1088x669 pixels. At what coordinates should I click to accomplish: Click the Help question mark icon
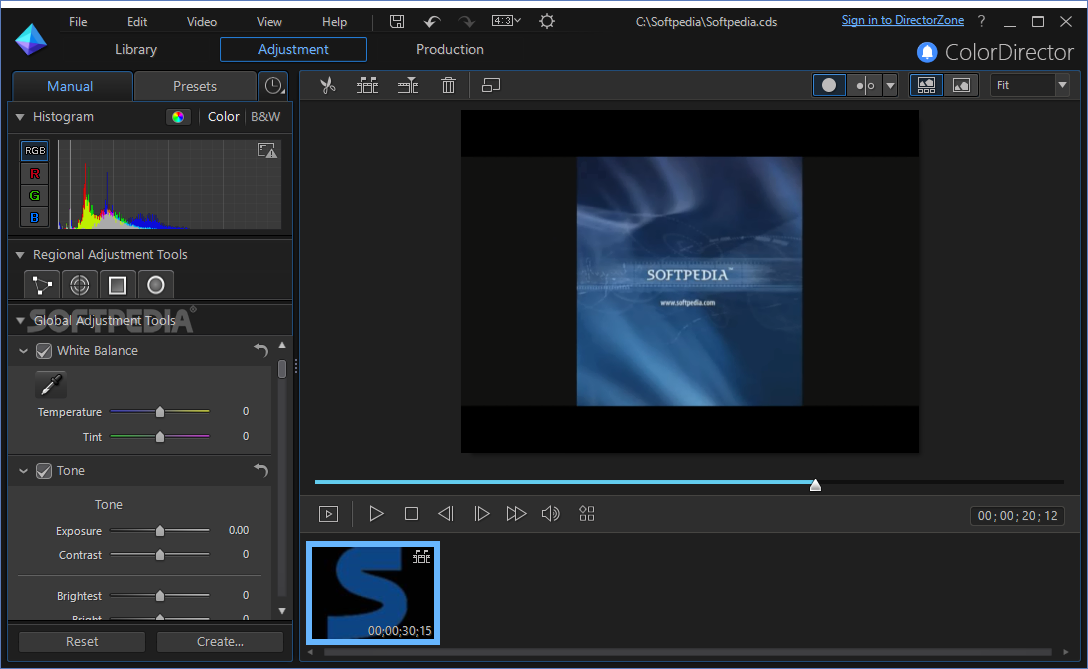click(981, 22)
